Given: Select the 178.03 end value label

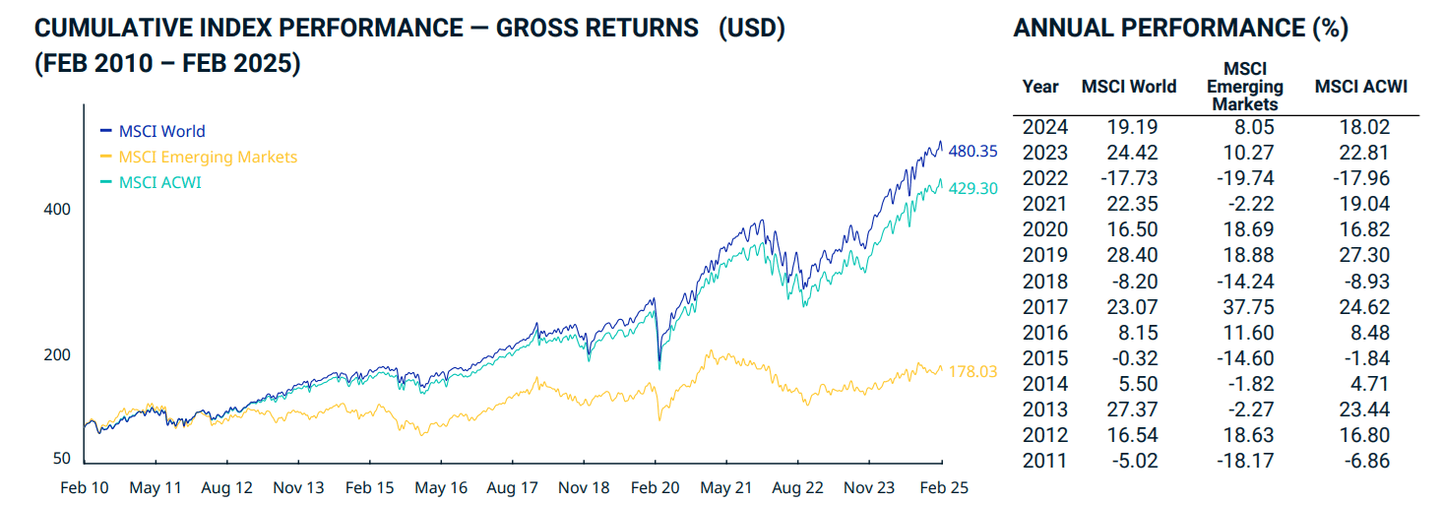Looking at the screenshot, I should (973, 371).
